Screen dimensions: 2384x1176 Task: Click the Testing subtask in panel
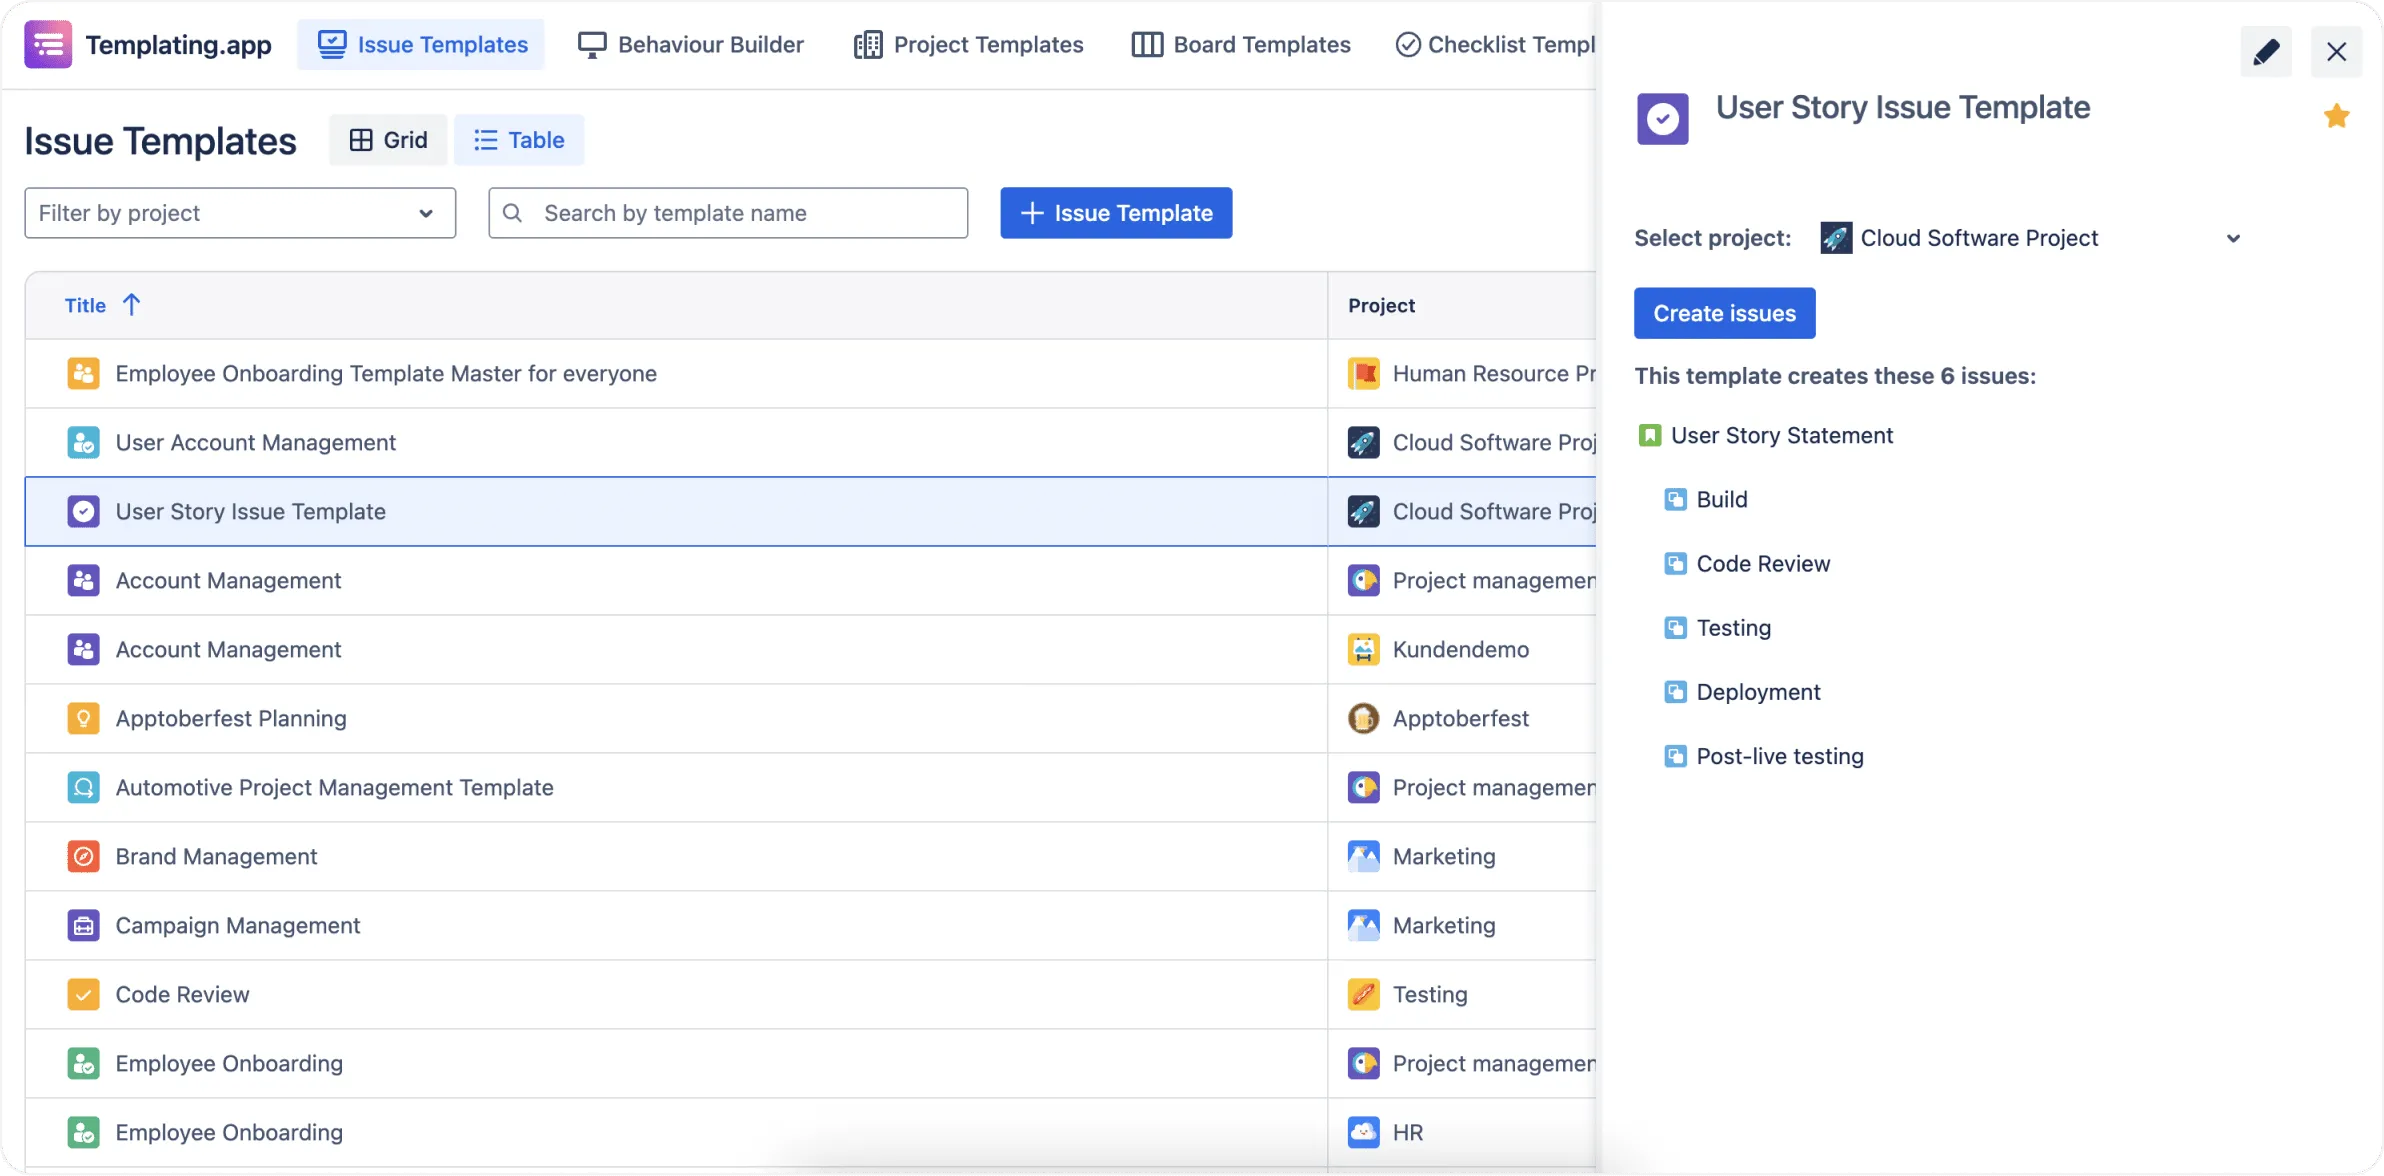tap(1733, 627)
